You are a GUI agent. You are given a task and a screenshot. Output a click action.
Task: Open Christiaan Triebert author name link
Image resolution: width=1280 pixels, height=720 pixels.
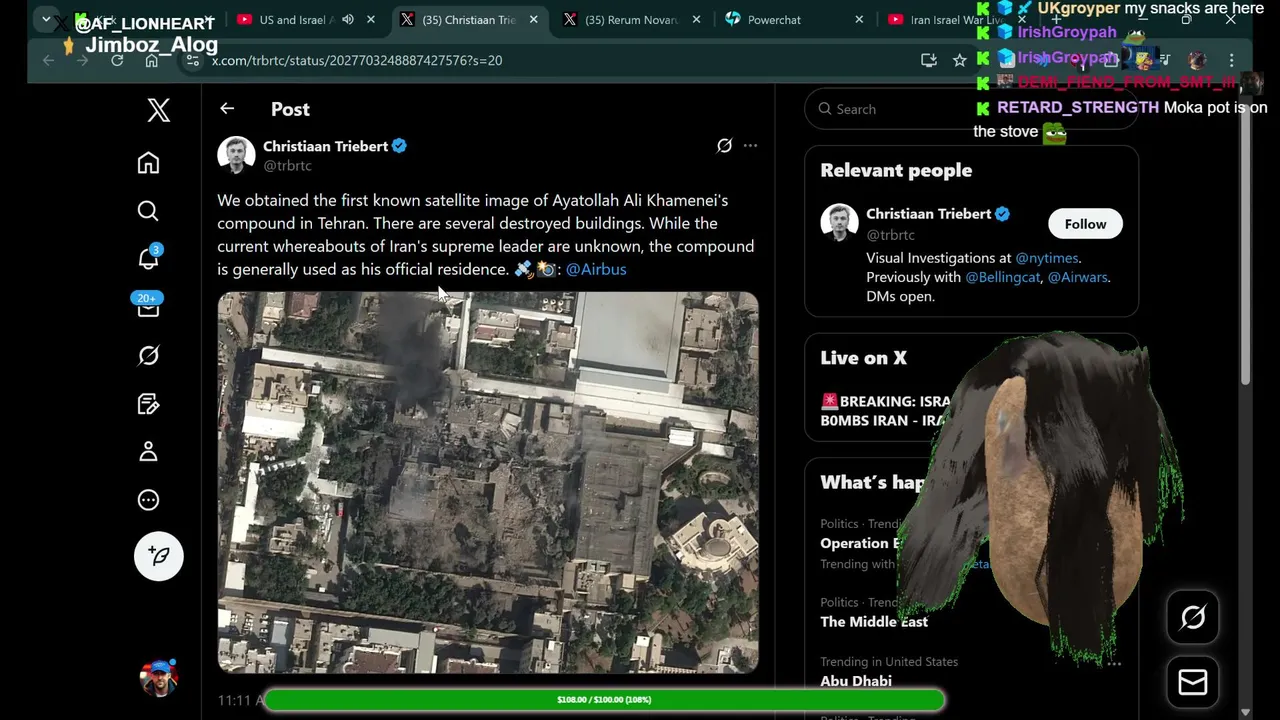click(325, 146)
